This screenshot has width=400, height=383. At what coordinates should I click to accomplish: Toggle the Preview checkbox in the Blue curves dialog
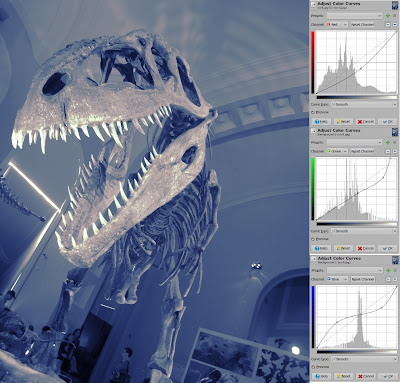313,367
